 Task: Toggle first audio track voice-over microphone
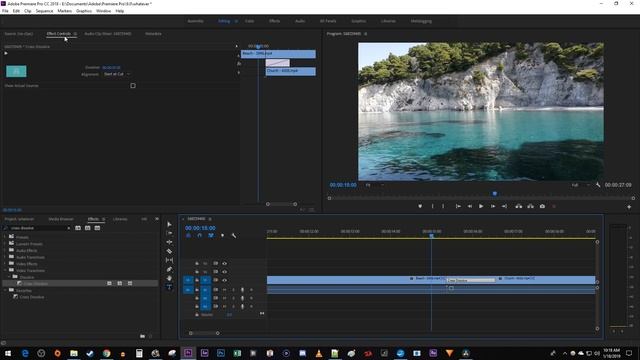pos(242,290)
